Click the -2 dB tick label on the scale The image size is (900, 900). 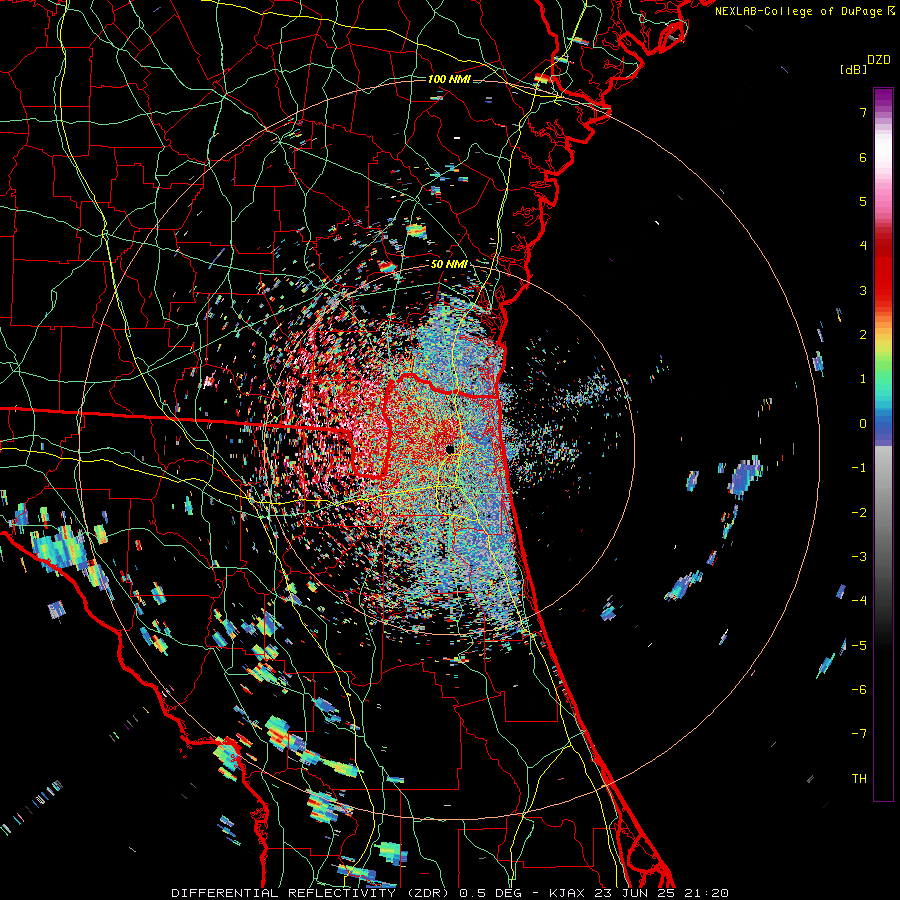(x=859, y=512)
